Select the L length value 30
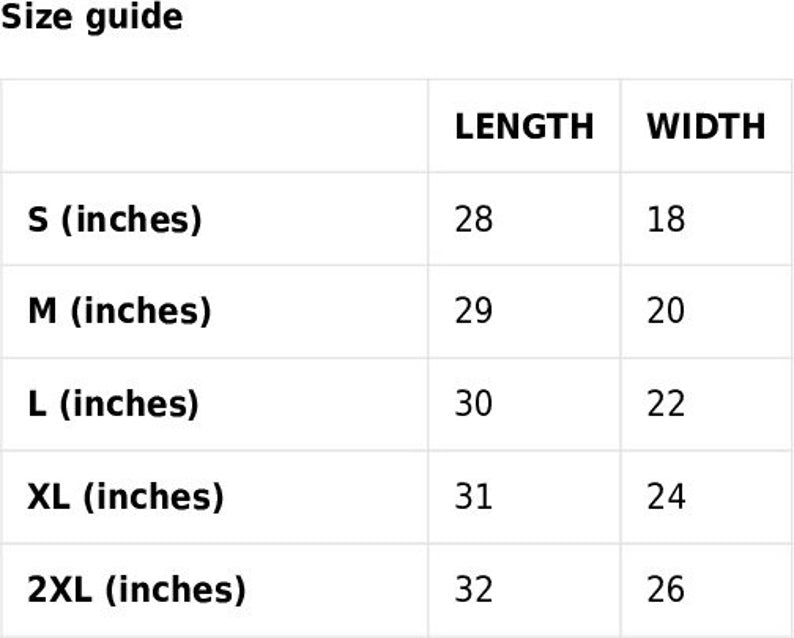The height and width of the screenshot is (638, 794). (473, 404)
